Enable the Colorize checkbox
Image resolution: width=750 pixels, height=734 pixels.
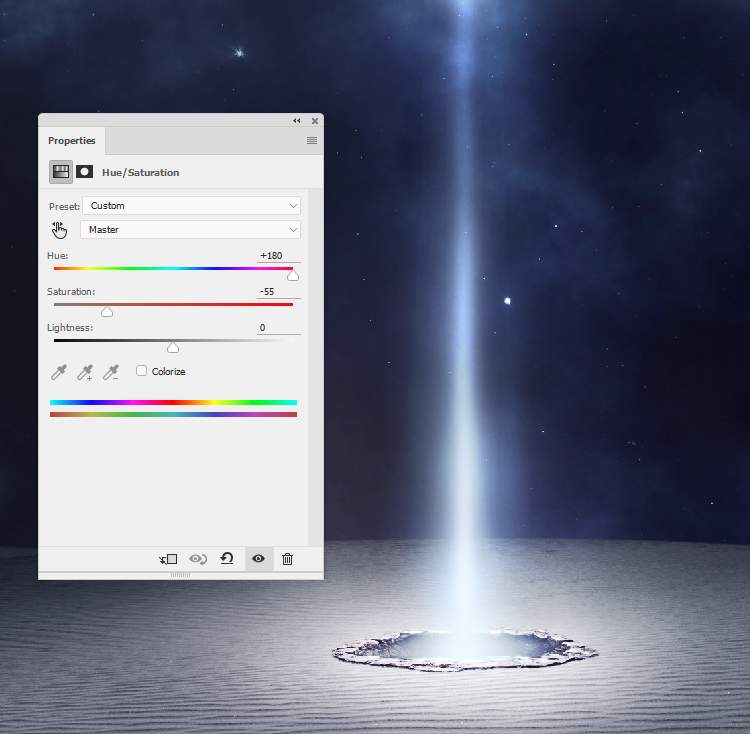142,371
